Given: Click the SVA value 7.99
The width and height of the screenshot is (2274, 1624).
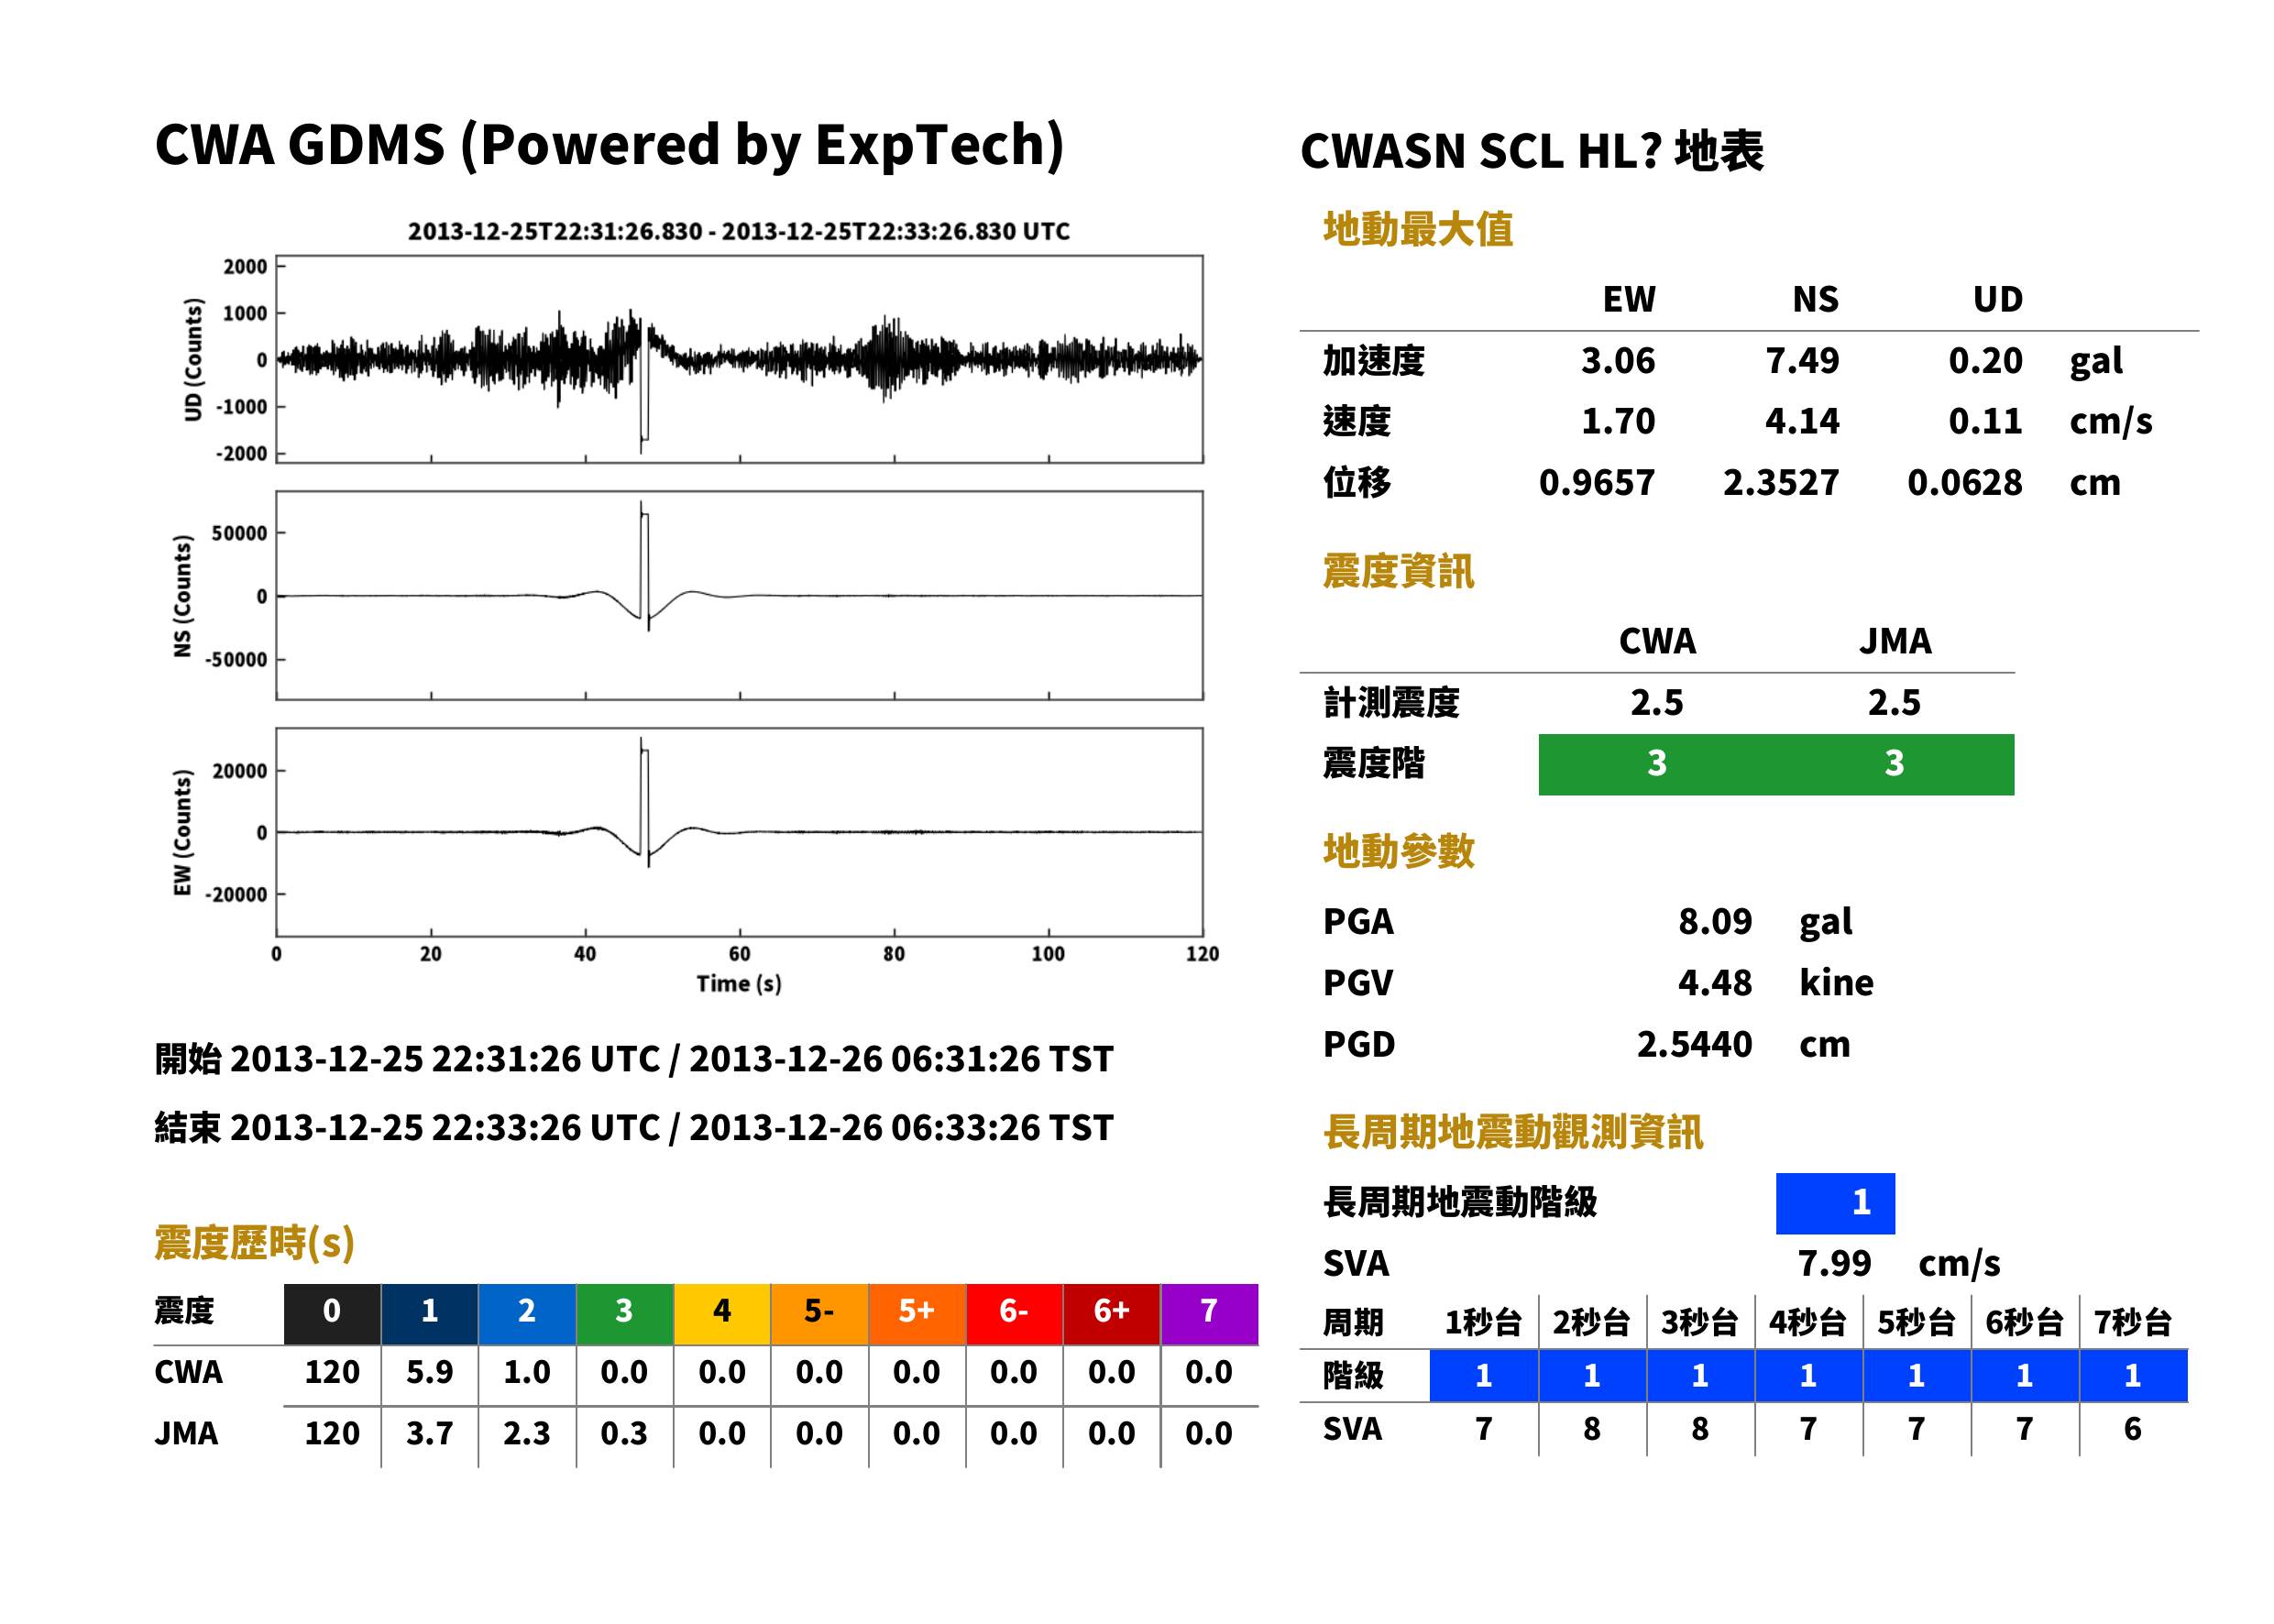Looking at the screenshot, I should pyautogui.click(x=1834, y=1264).
